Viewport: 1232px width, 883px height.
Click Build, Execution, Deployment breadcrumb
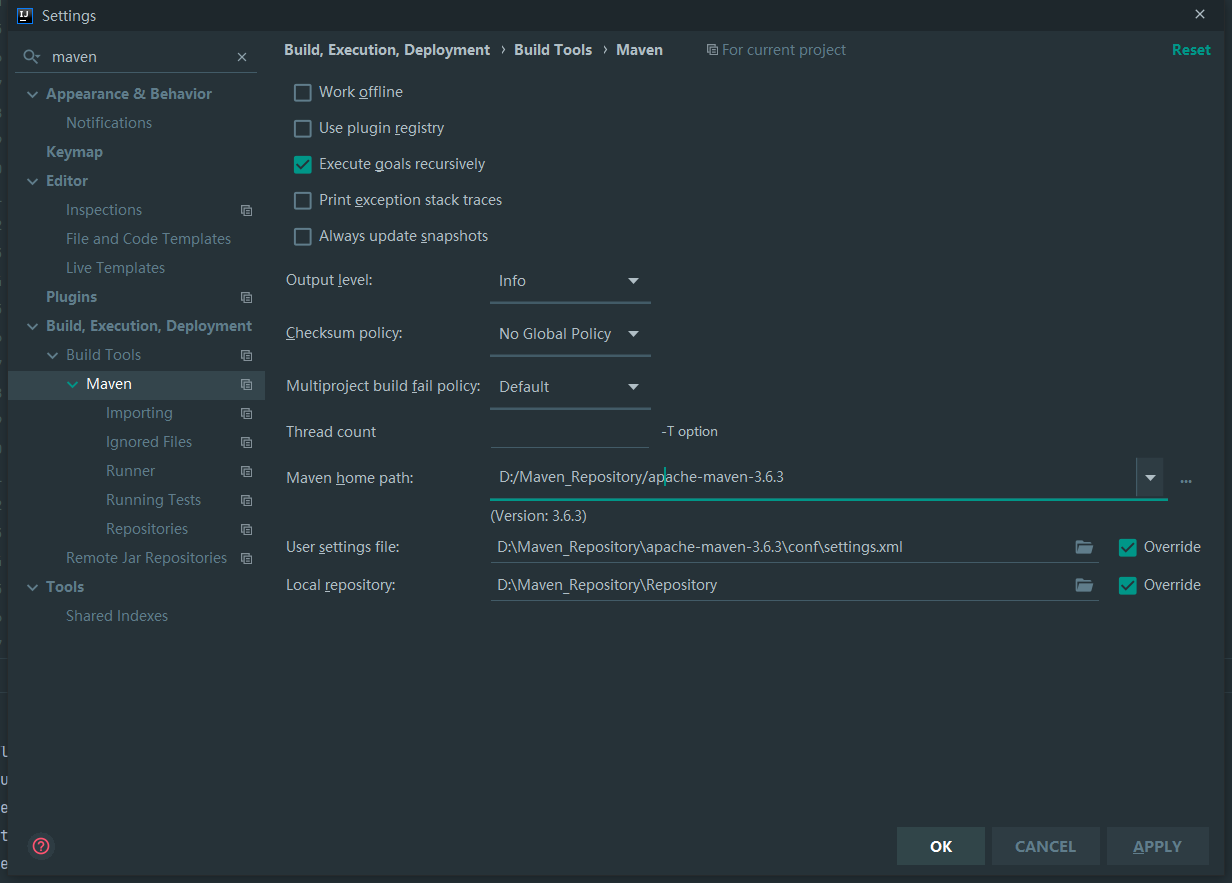[x=387, y=50]
